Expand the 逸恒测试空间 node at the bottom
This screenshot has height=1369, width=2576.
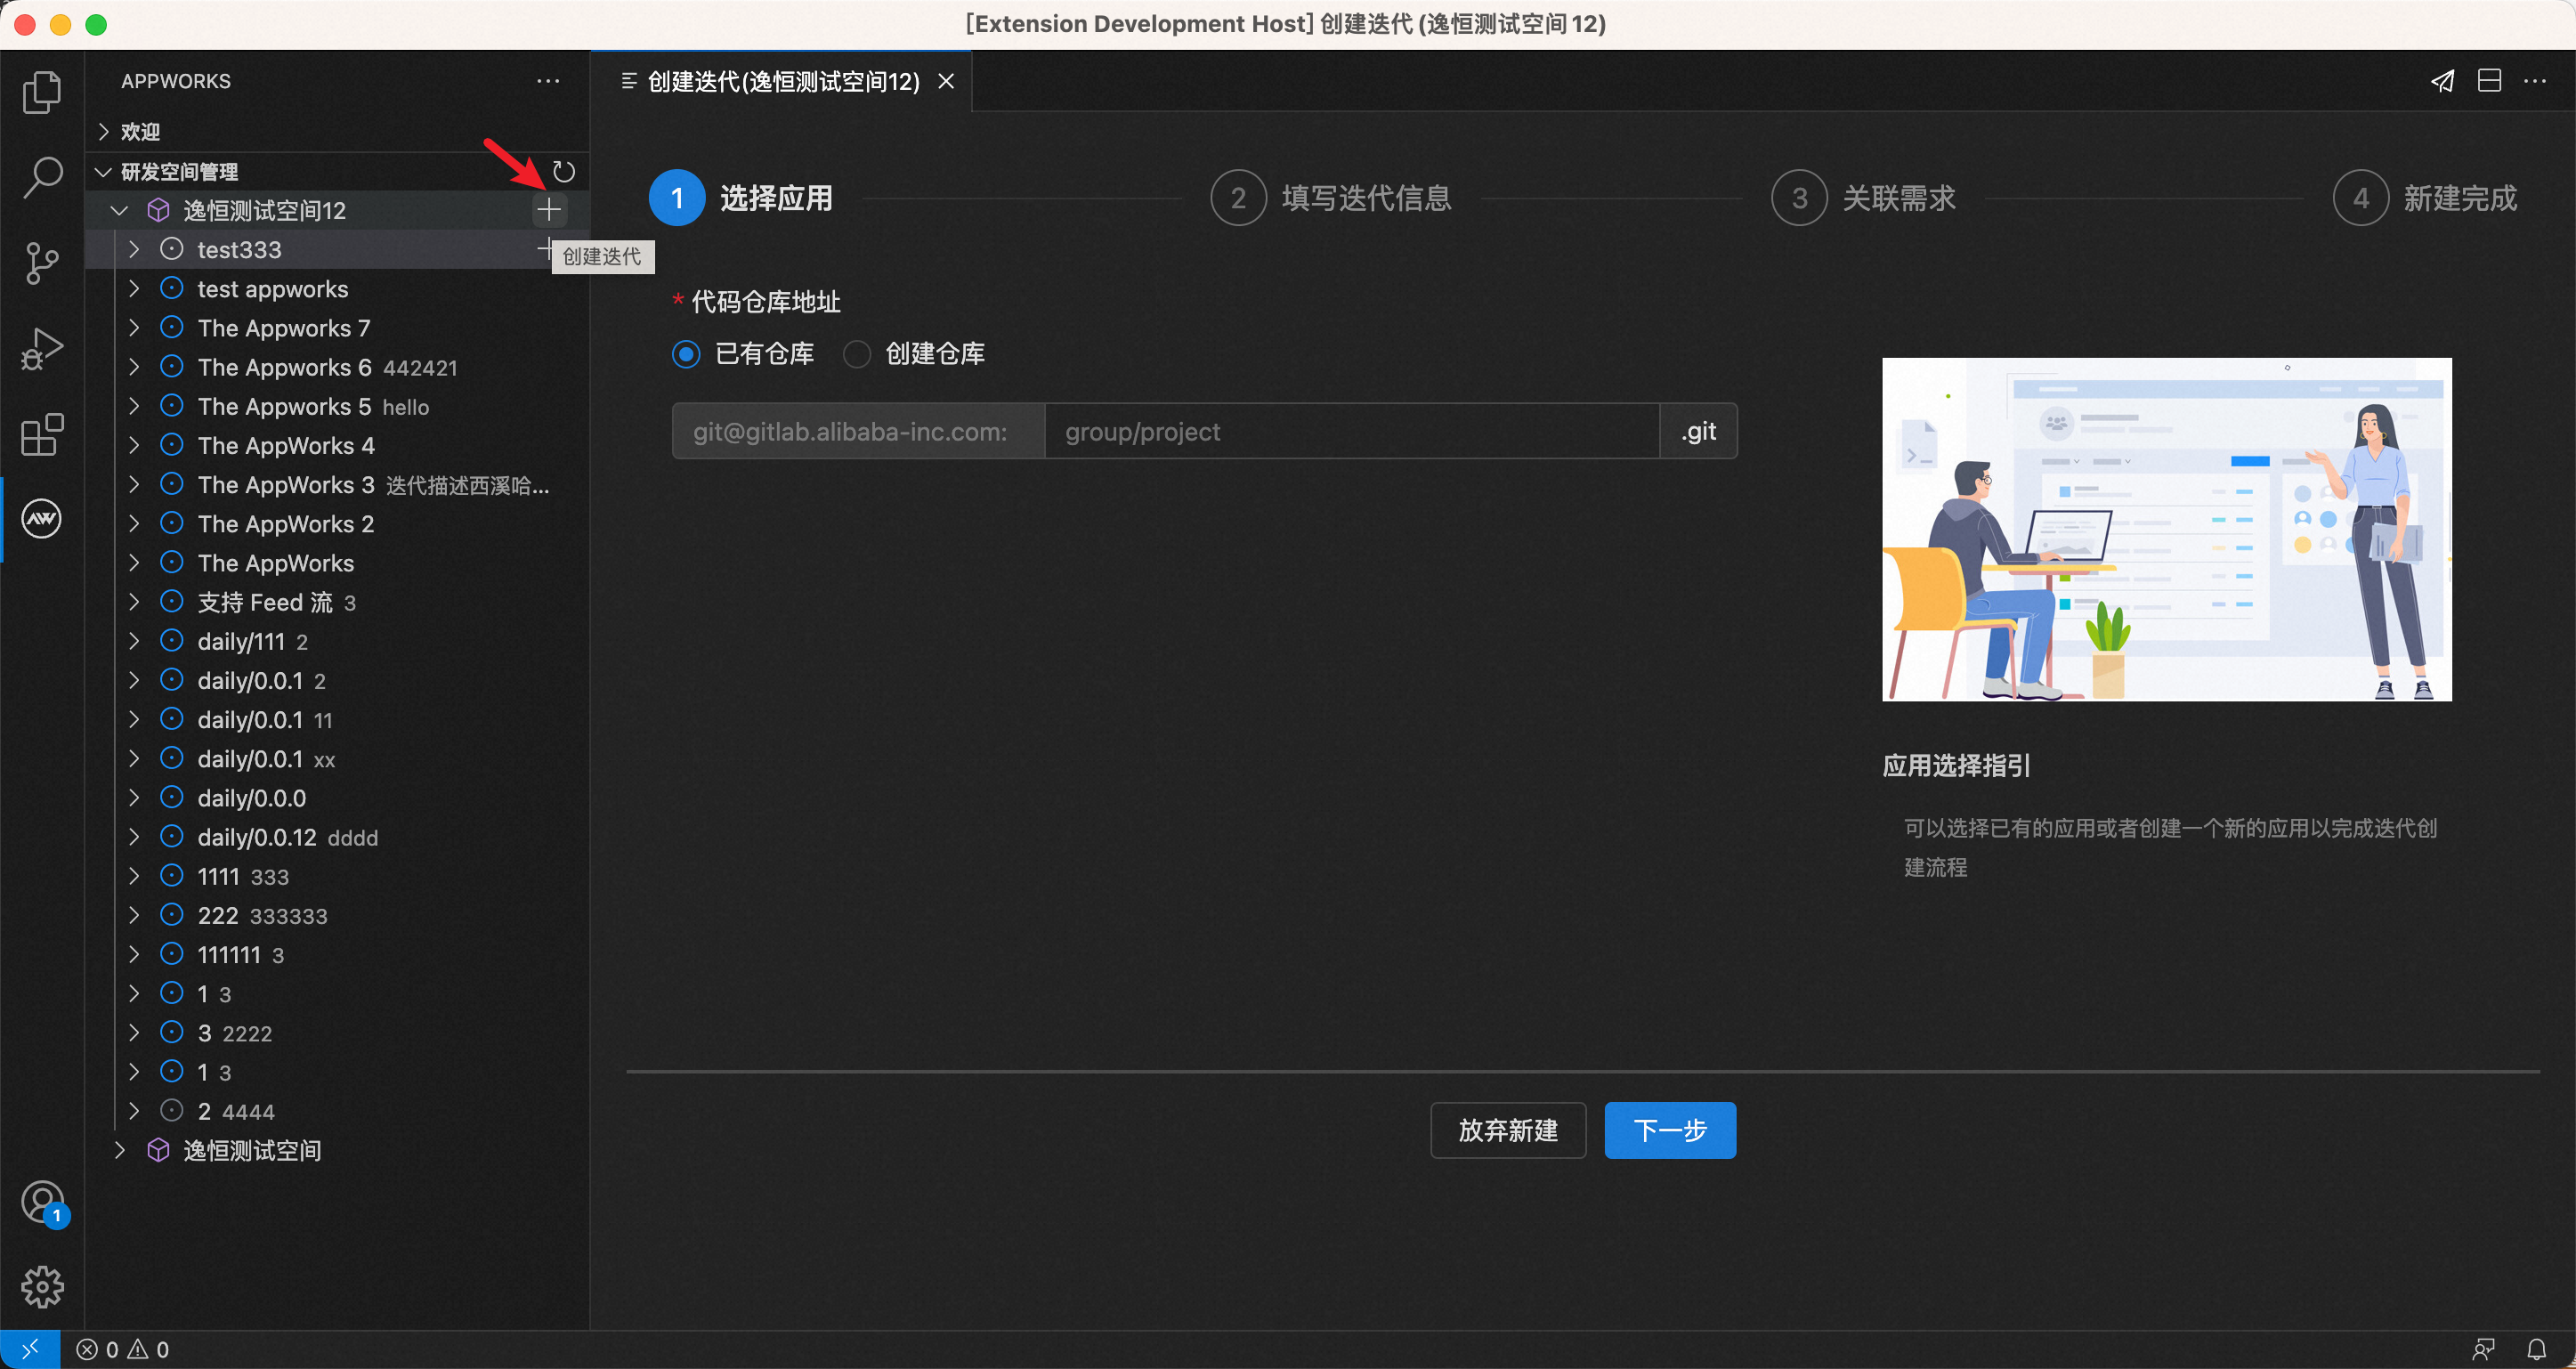[119, 1150]
